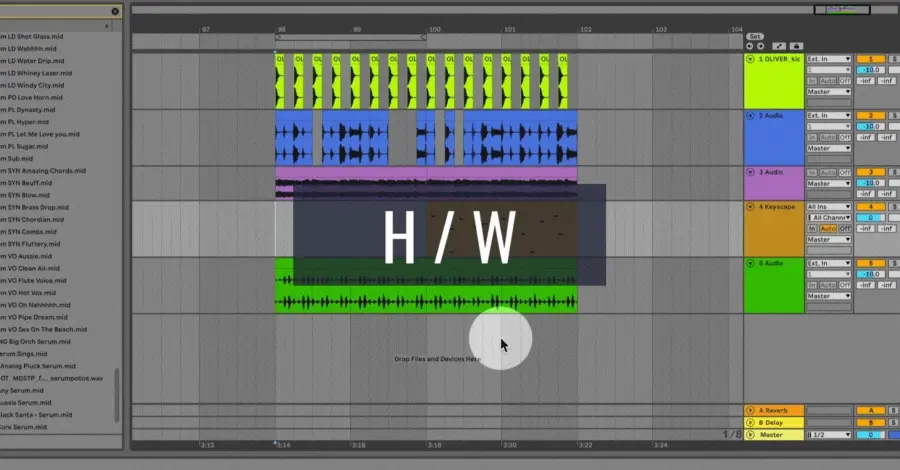Select VO Flute Voice.mid in browser
Screen dimensions: 900x470
point(33,281)
